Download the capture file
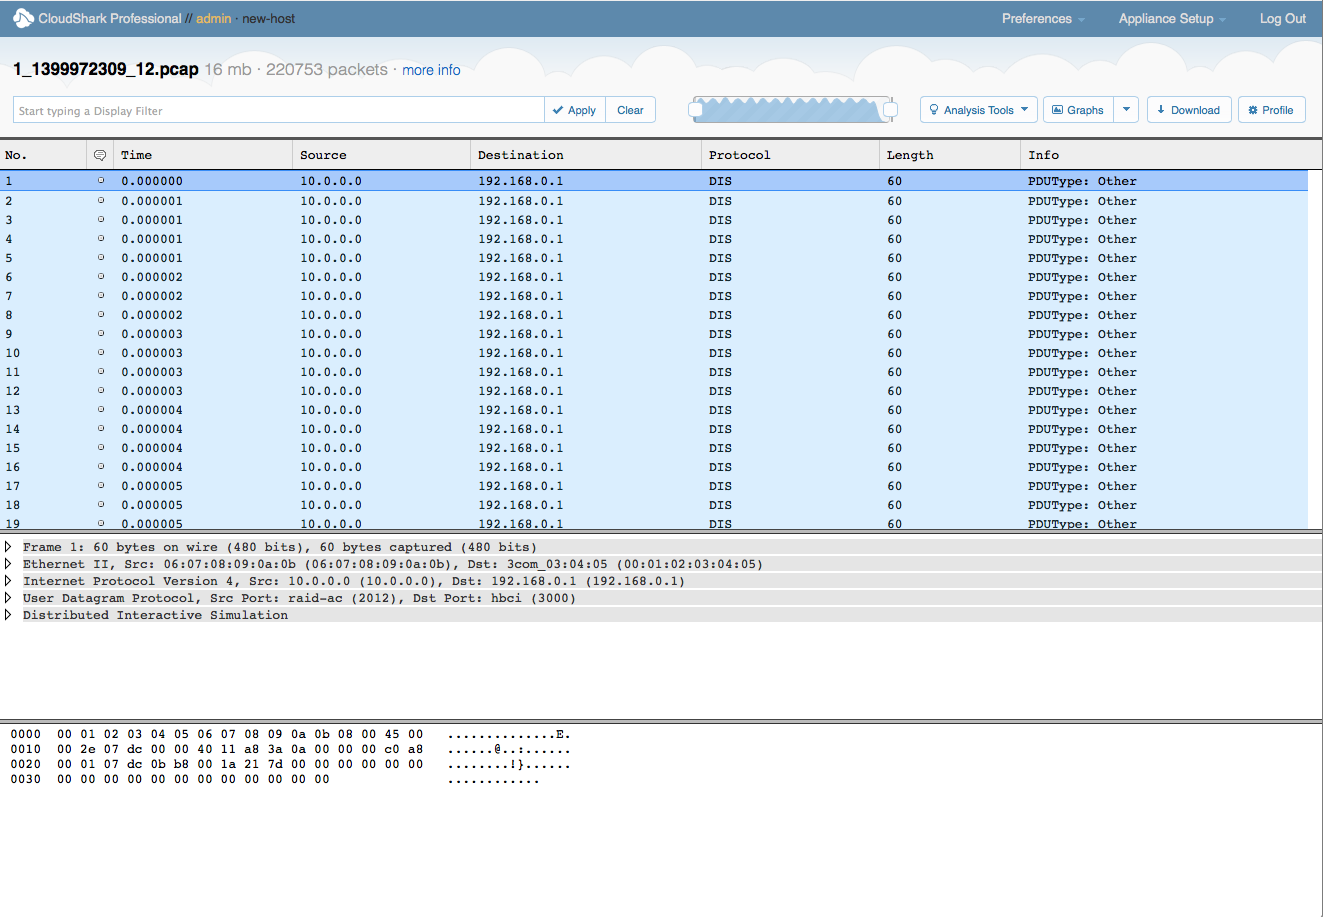The height and width of the screenshot is (917, 1323). 1189,110
